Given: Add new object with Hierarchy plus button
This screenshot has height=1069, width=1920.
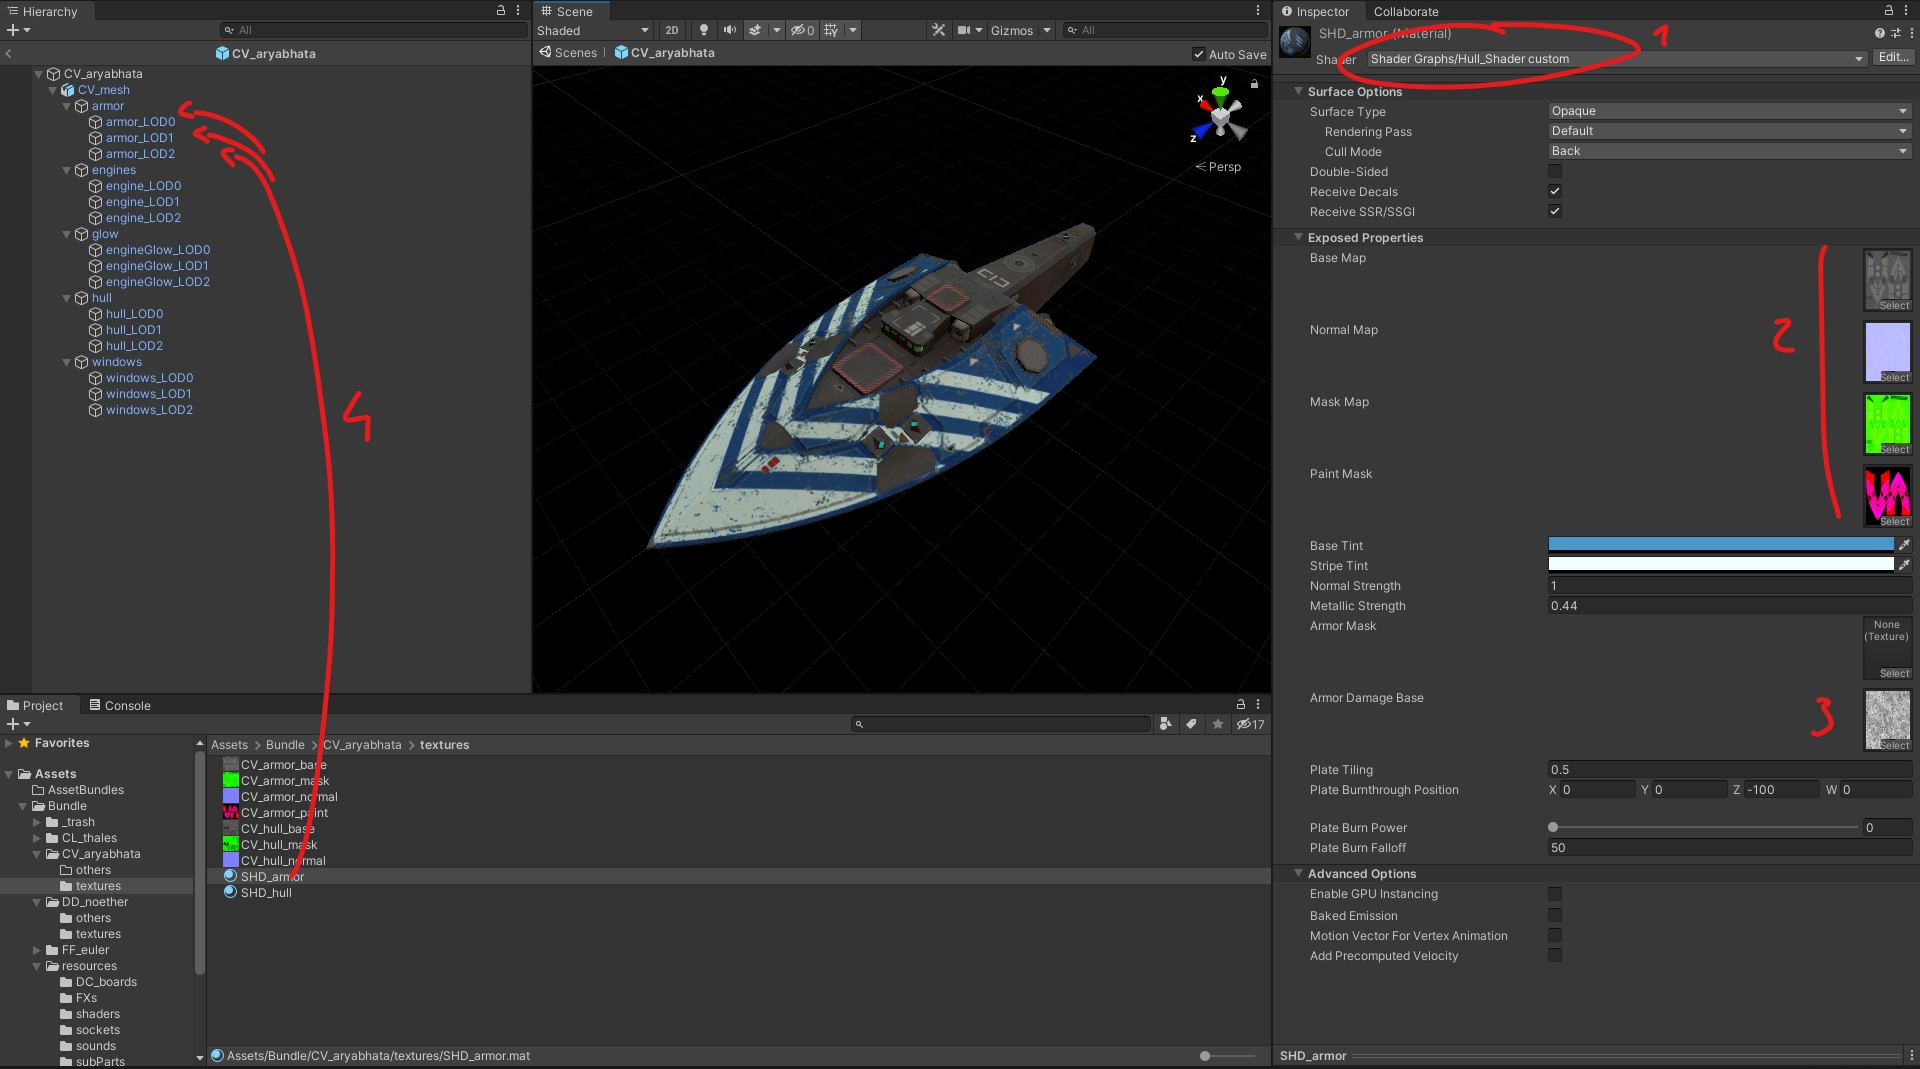Looking at the screenshot, I should pos(13,30).
